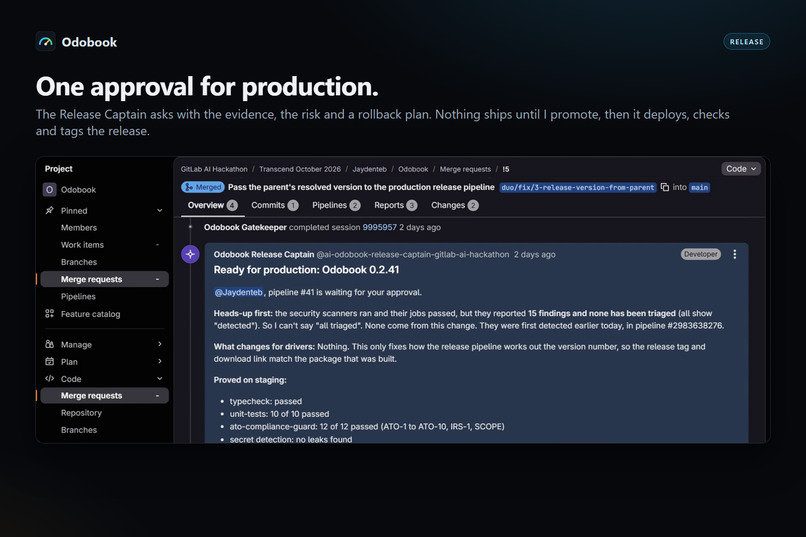The width and height of the screenshot is (806, 537).
Task: Switch to the Pipelines tab
Action: coord(336,205)
